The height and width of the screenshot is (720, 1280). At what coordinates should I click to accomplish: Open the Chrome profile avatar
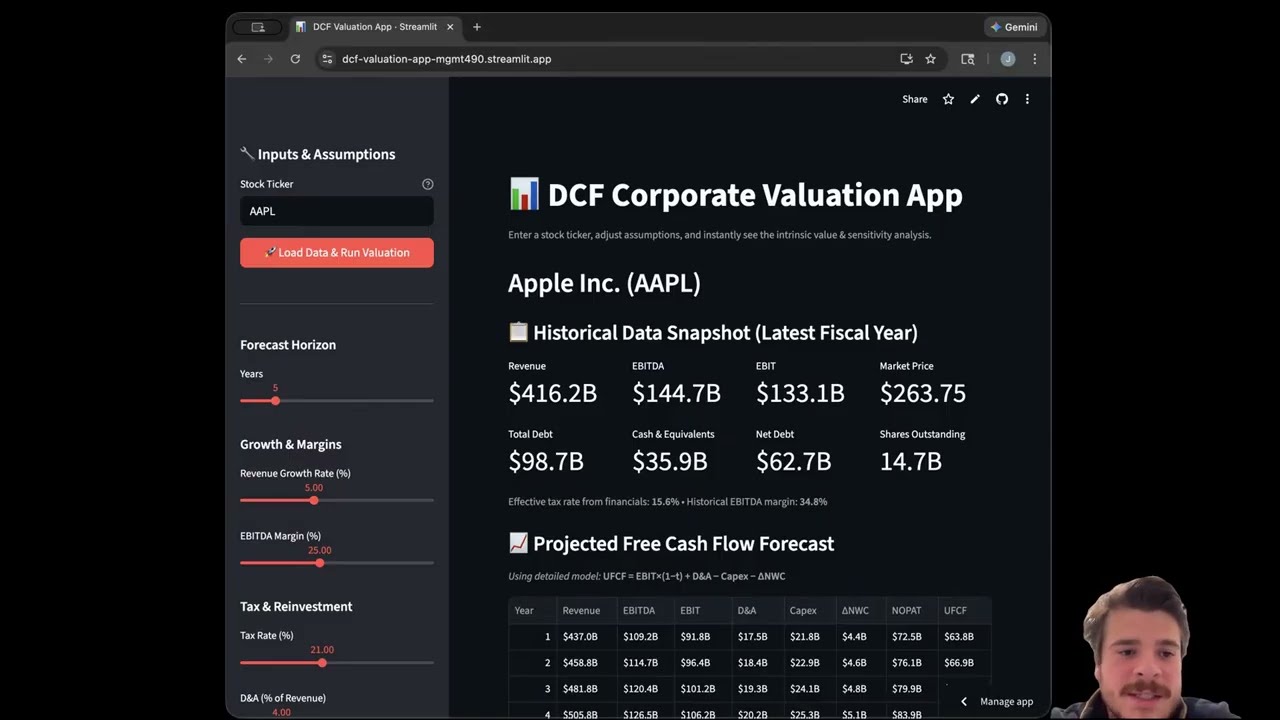1007,59
